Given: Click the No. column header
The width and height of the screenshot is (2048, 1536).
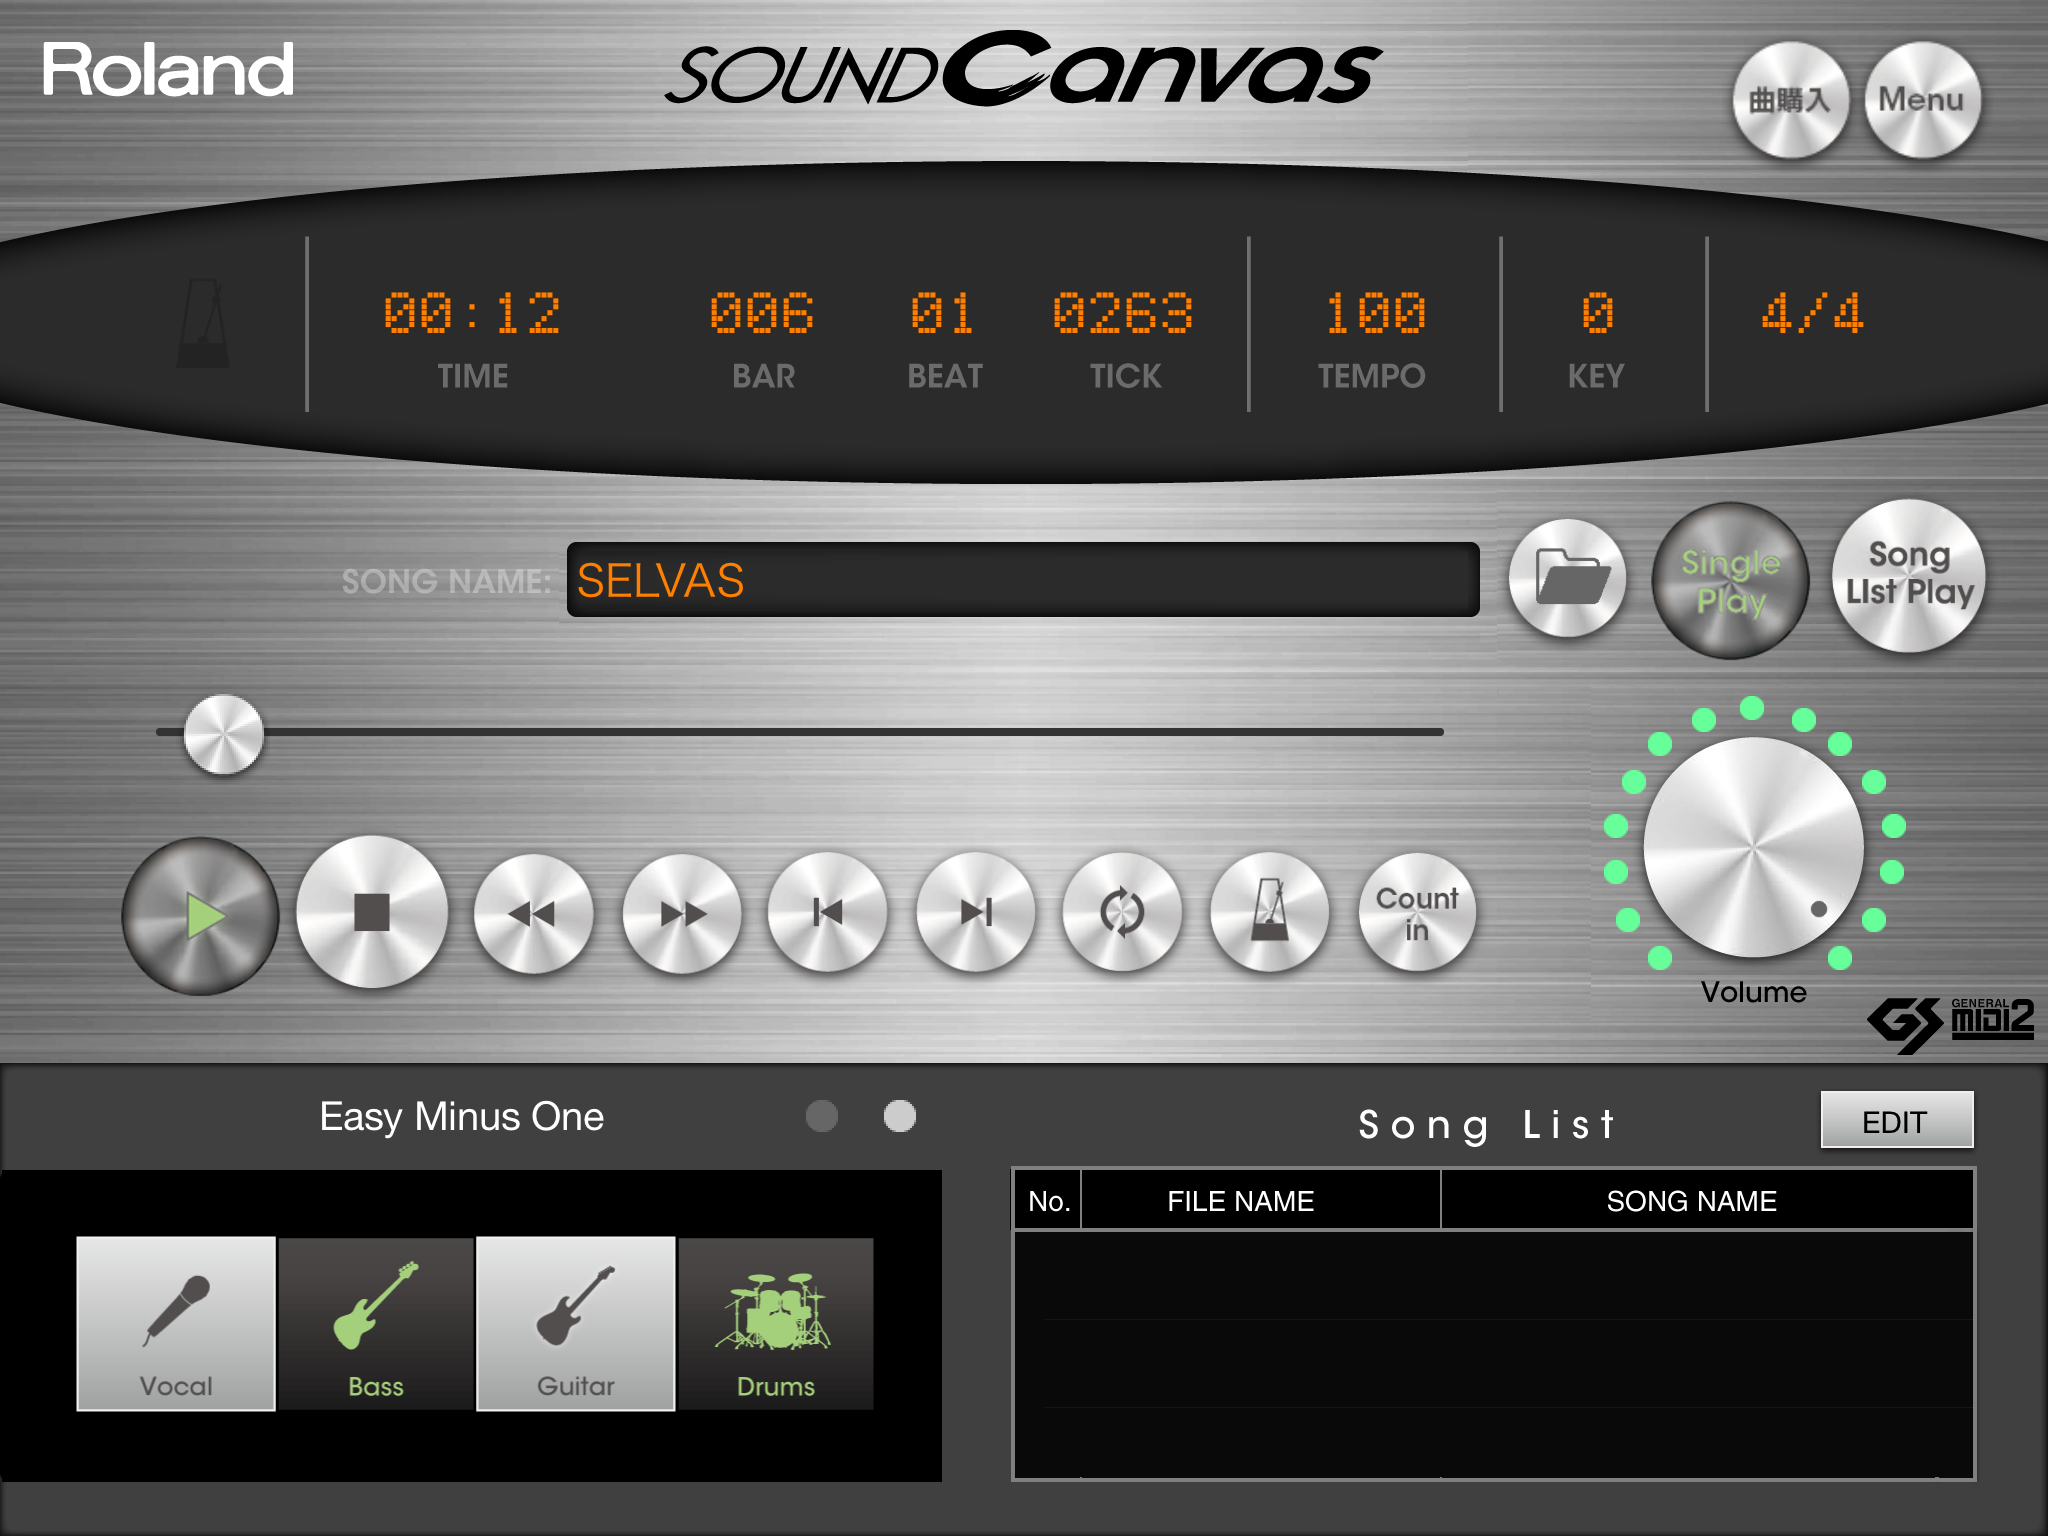Looking at the screenshot, I should pos(1049,1201).
